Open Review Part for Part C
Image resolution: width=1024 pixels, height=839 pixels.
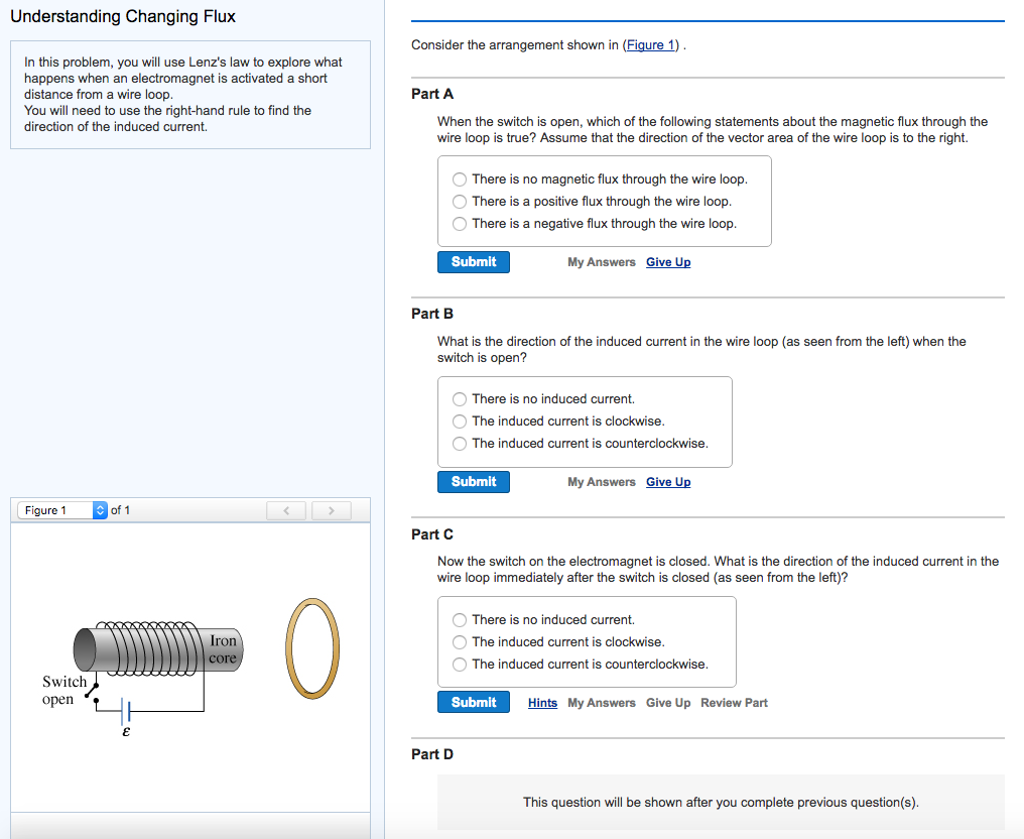point(734,703)
